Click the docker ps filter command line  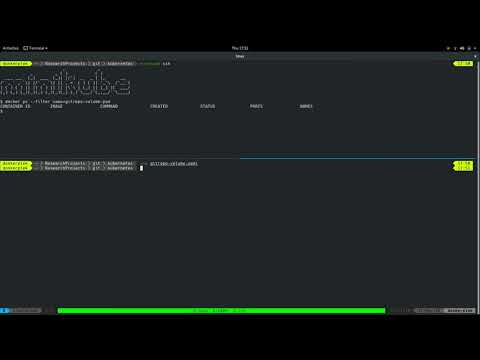click(x=55, y=101)
